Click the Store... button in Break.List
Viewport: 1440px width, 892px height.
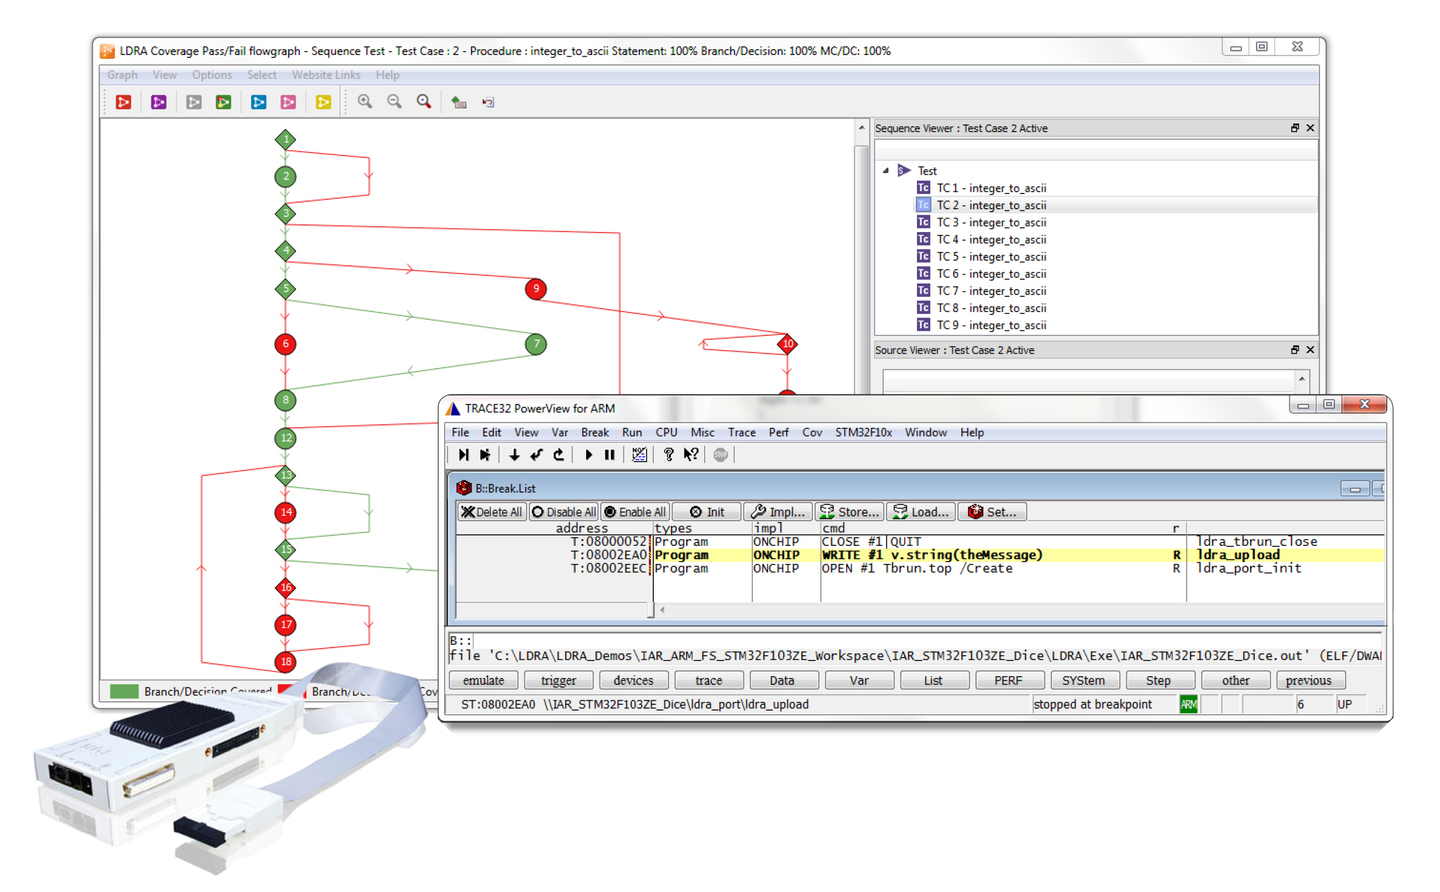pos(850,512)
